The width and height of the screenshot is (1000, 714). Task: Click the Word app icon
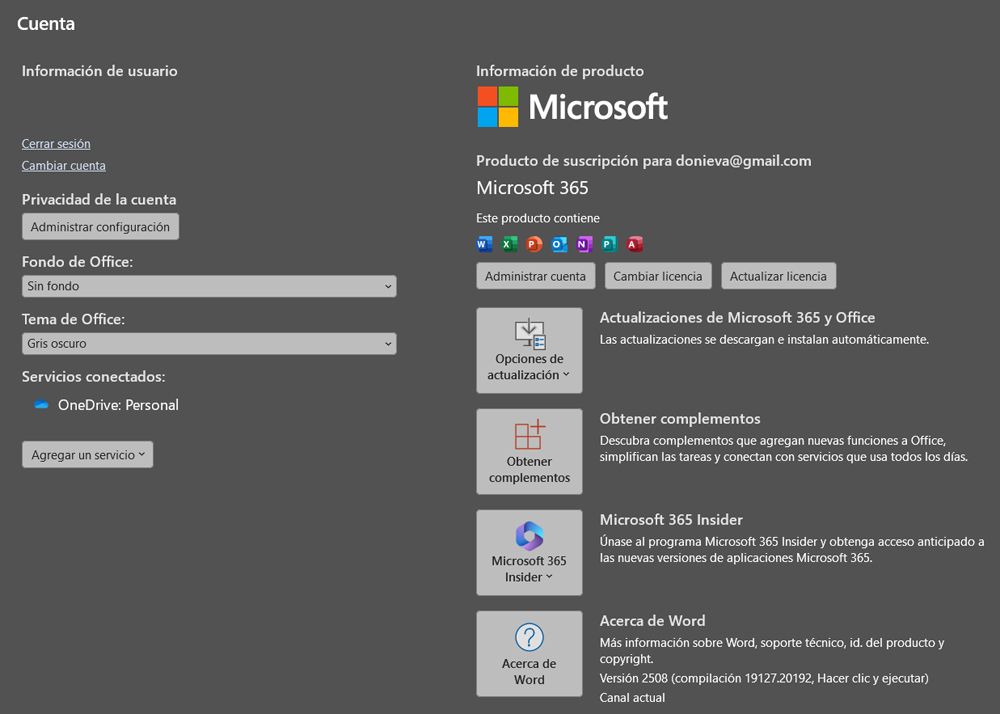pos(484,243)
